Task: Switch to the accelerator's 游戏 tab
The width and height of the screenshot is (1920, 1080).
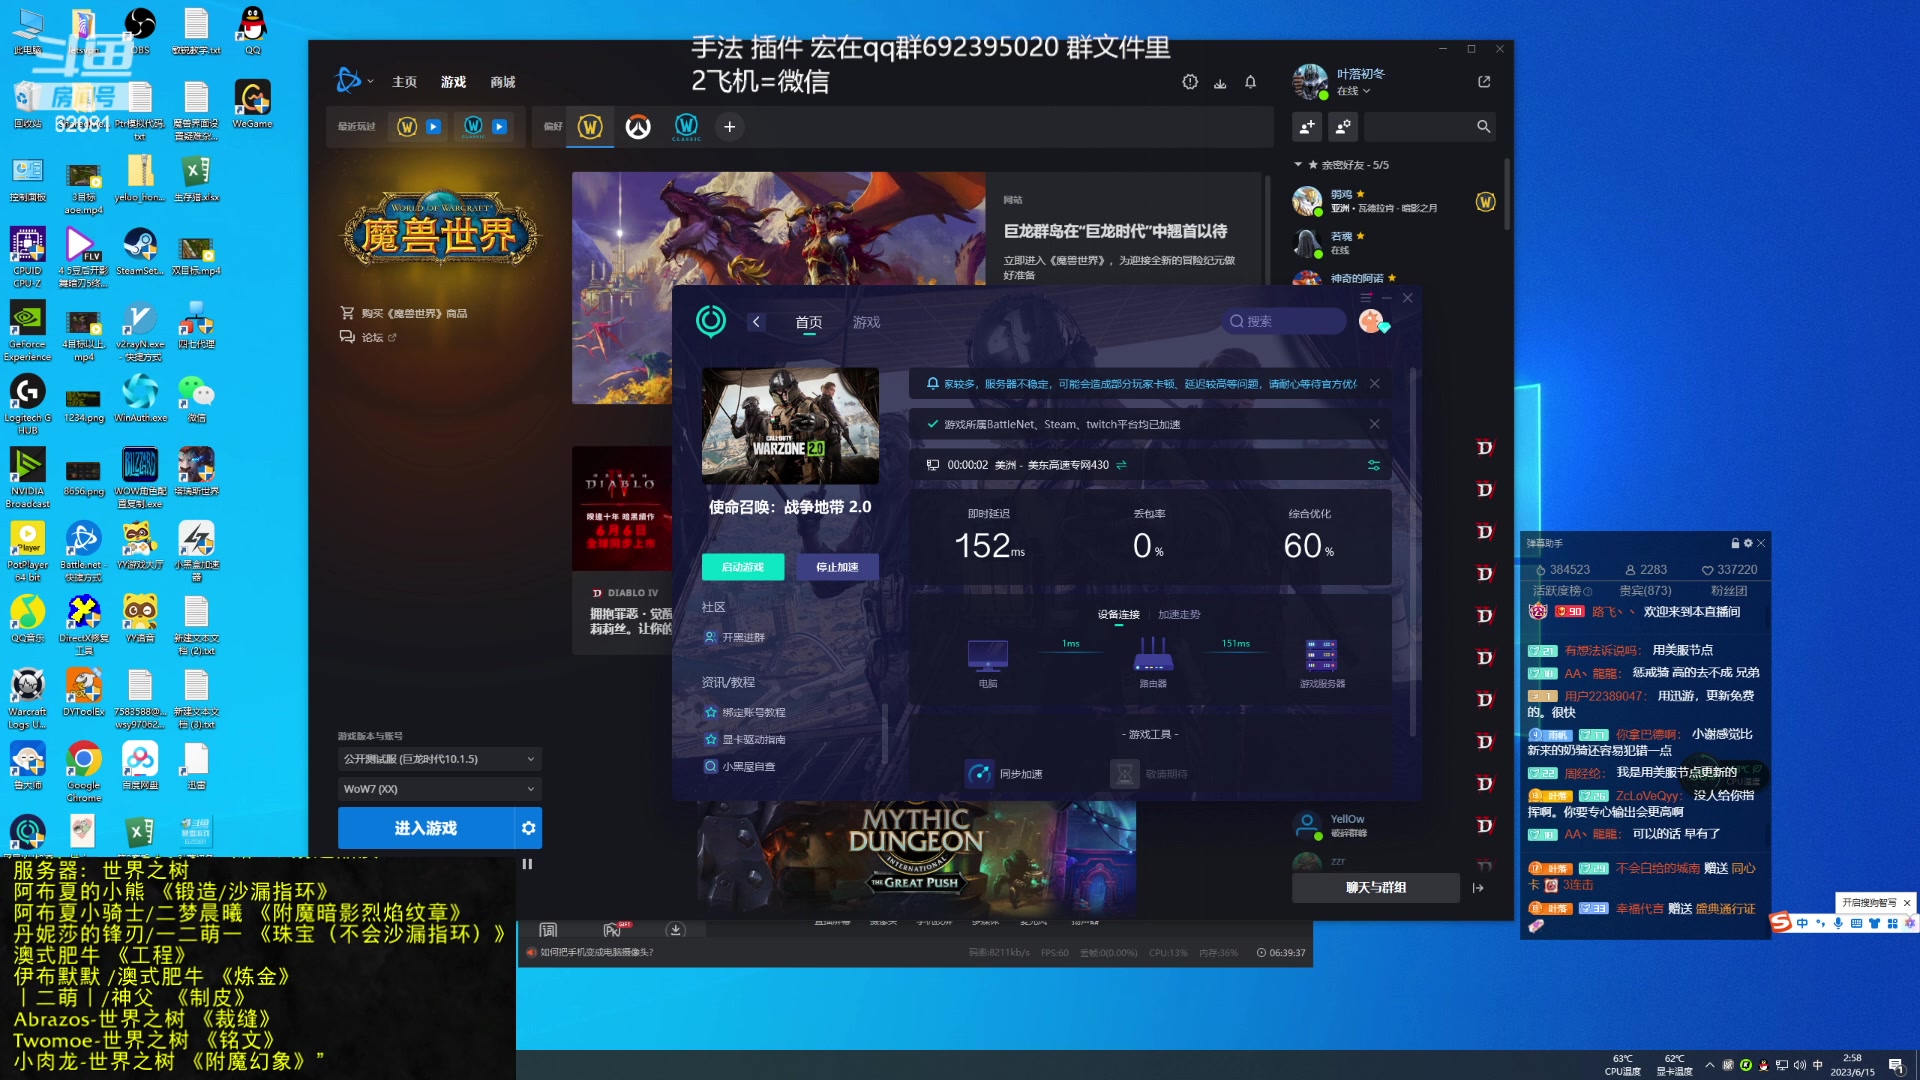Action: coord(866,322)
